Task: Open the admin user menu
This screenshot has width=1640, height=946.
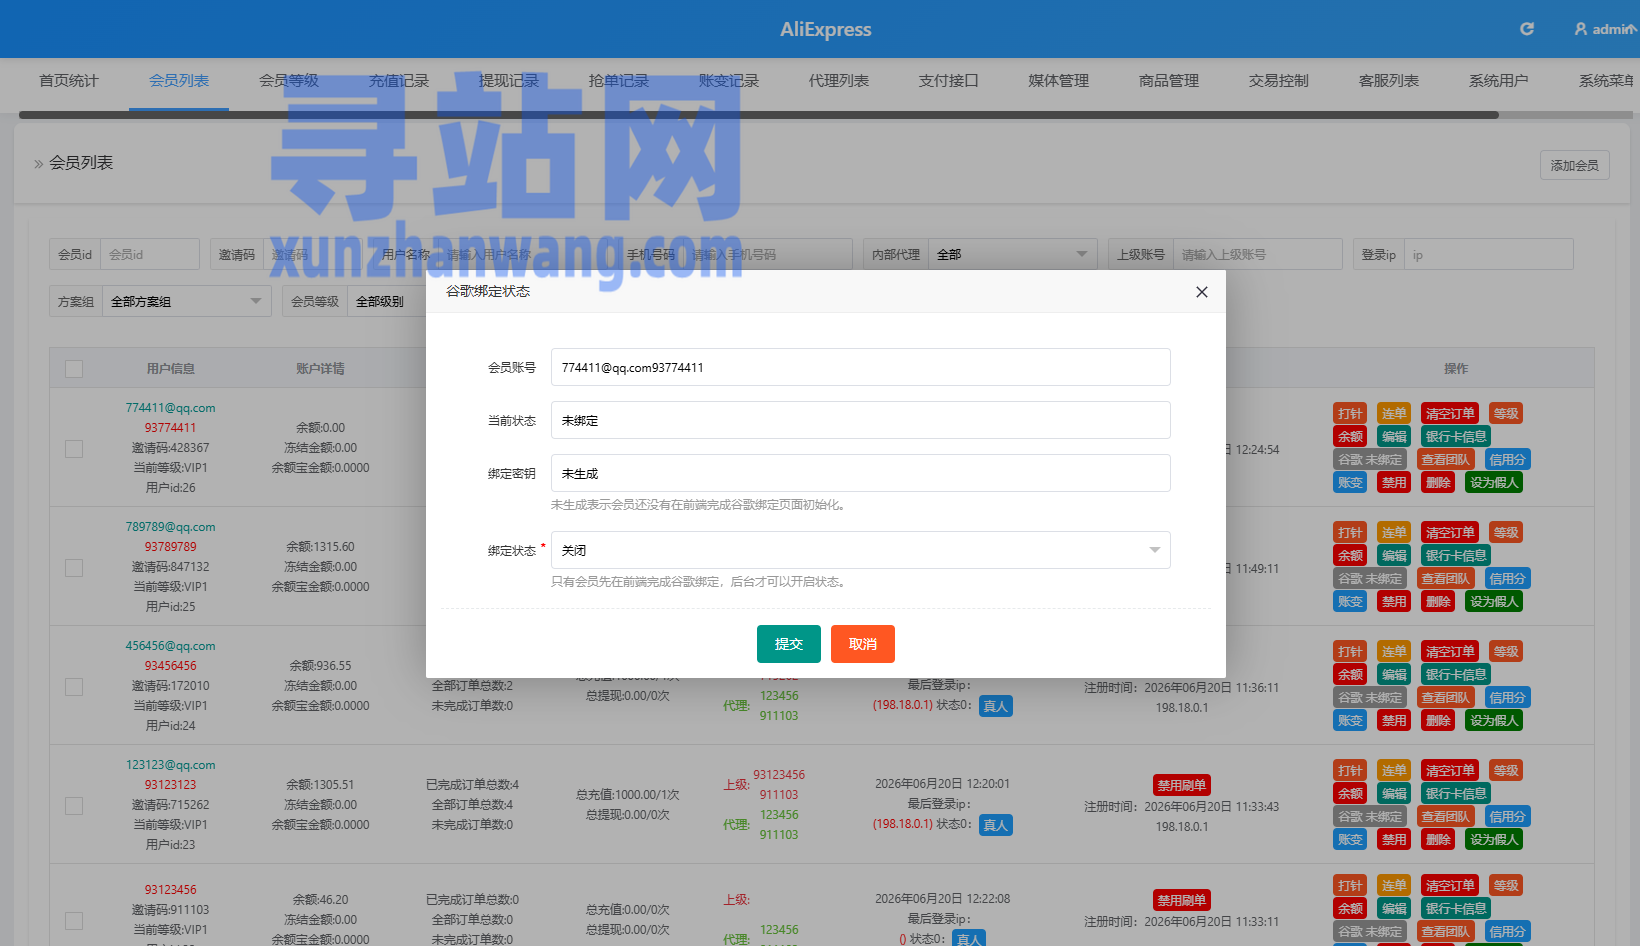Action: [x=1606, y=29]
